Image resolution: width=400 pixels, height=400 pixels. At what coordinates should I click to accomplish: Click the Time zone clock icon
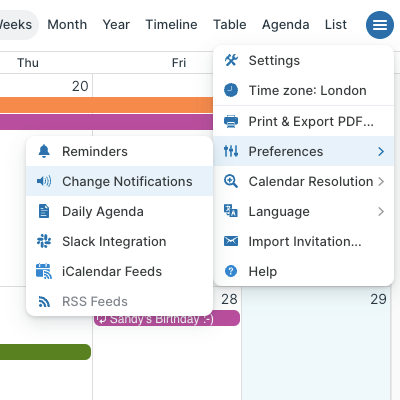[231, 90]
